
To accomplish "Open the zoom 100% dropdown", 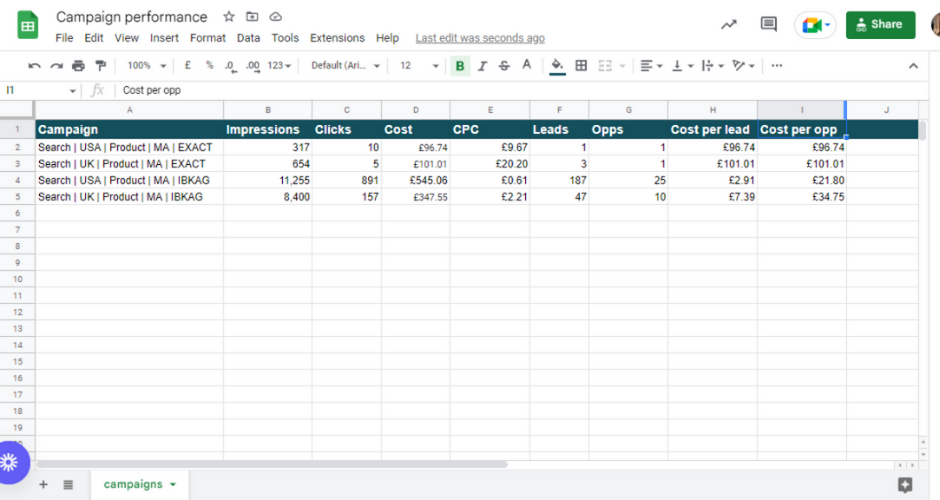I will pyautogui.click(x=145, y=66).
